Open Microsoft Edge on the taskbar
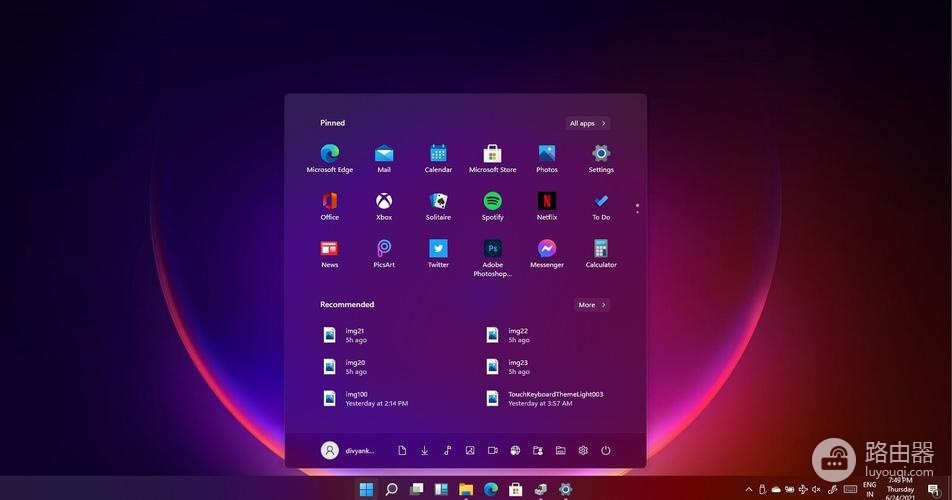The width and height of the screenshot is (952, 500). [x=491, y=489]
